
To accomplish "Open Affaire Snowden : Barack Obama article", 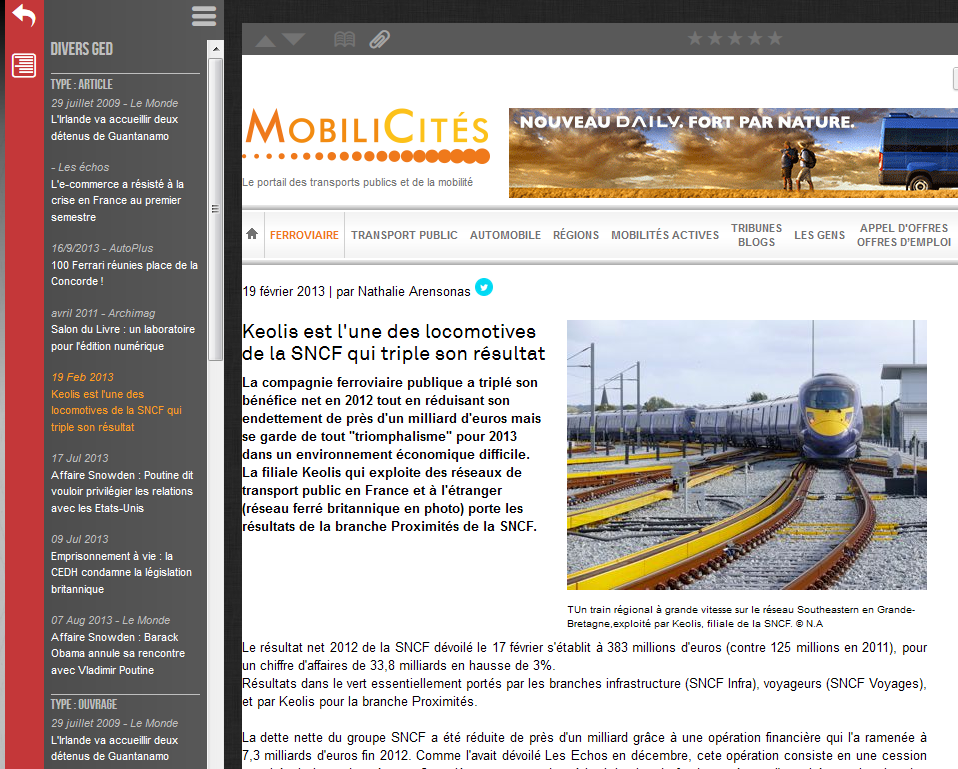I will pyautogui.click(x=117, y=654).
